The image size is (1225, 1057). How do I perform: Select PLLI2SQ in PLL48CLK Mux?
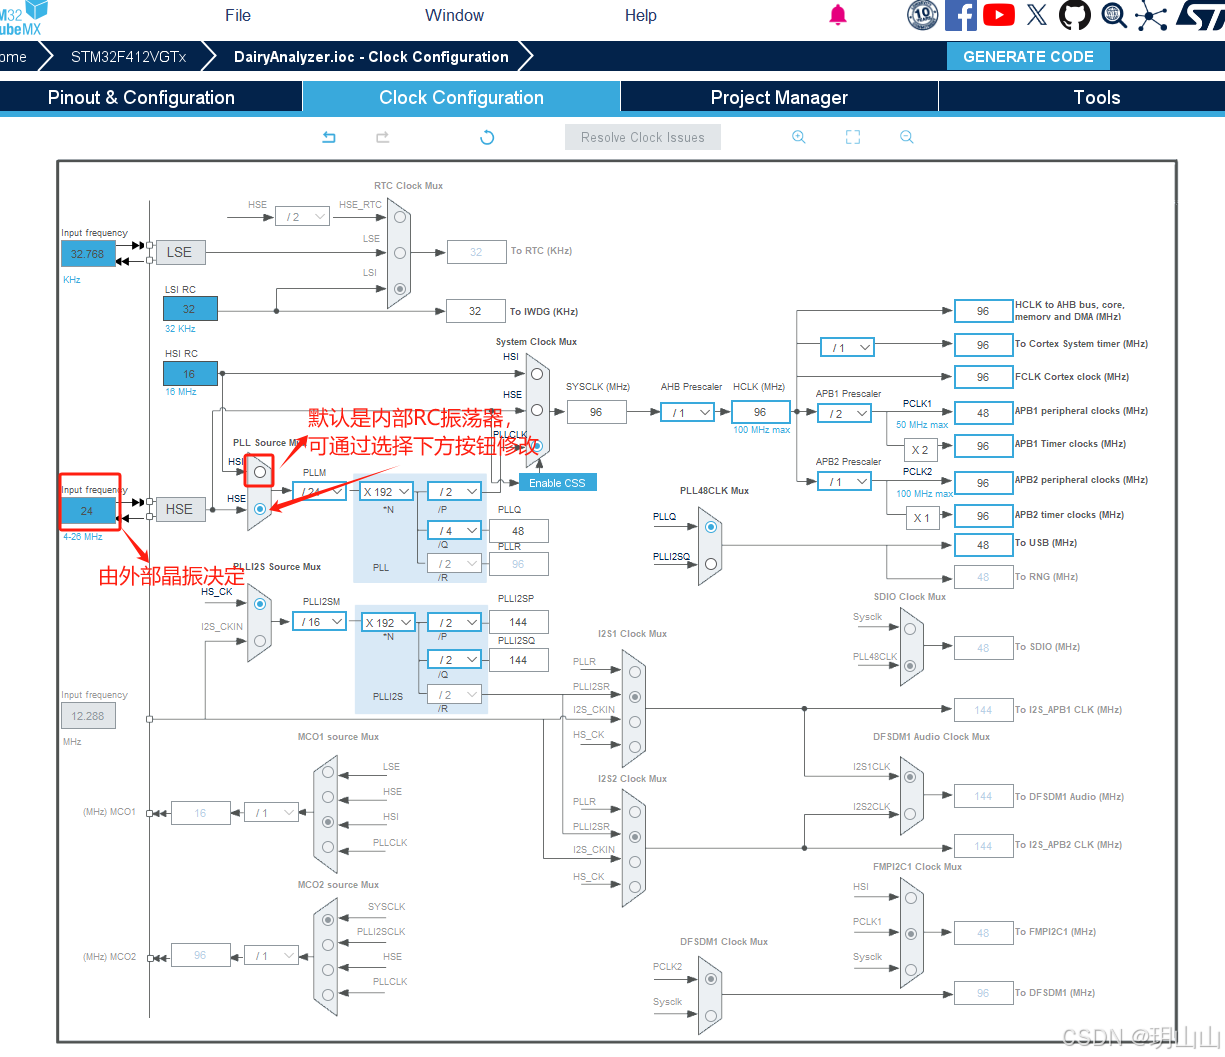pos(711,564)
